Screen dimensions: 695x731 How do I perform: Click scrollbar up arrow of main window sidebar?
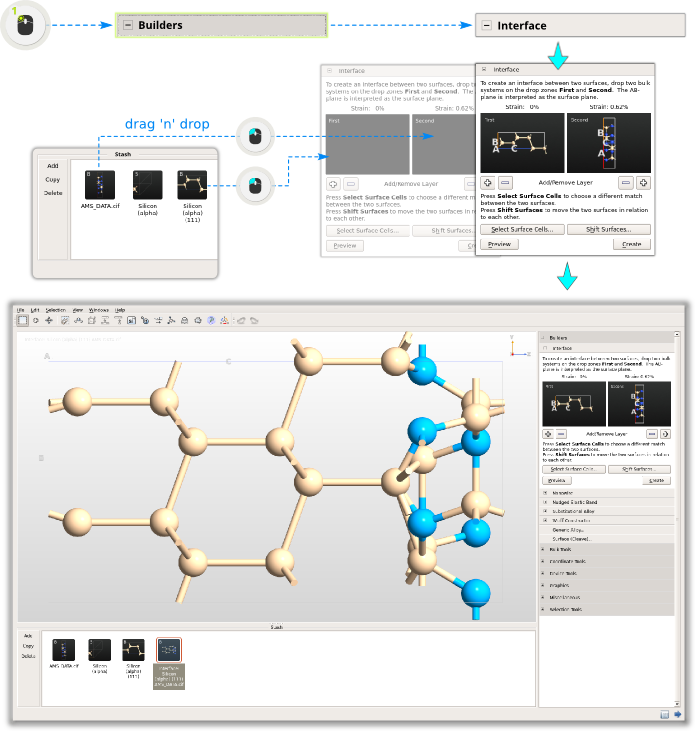pyautogui.click(x=677, y=334)
